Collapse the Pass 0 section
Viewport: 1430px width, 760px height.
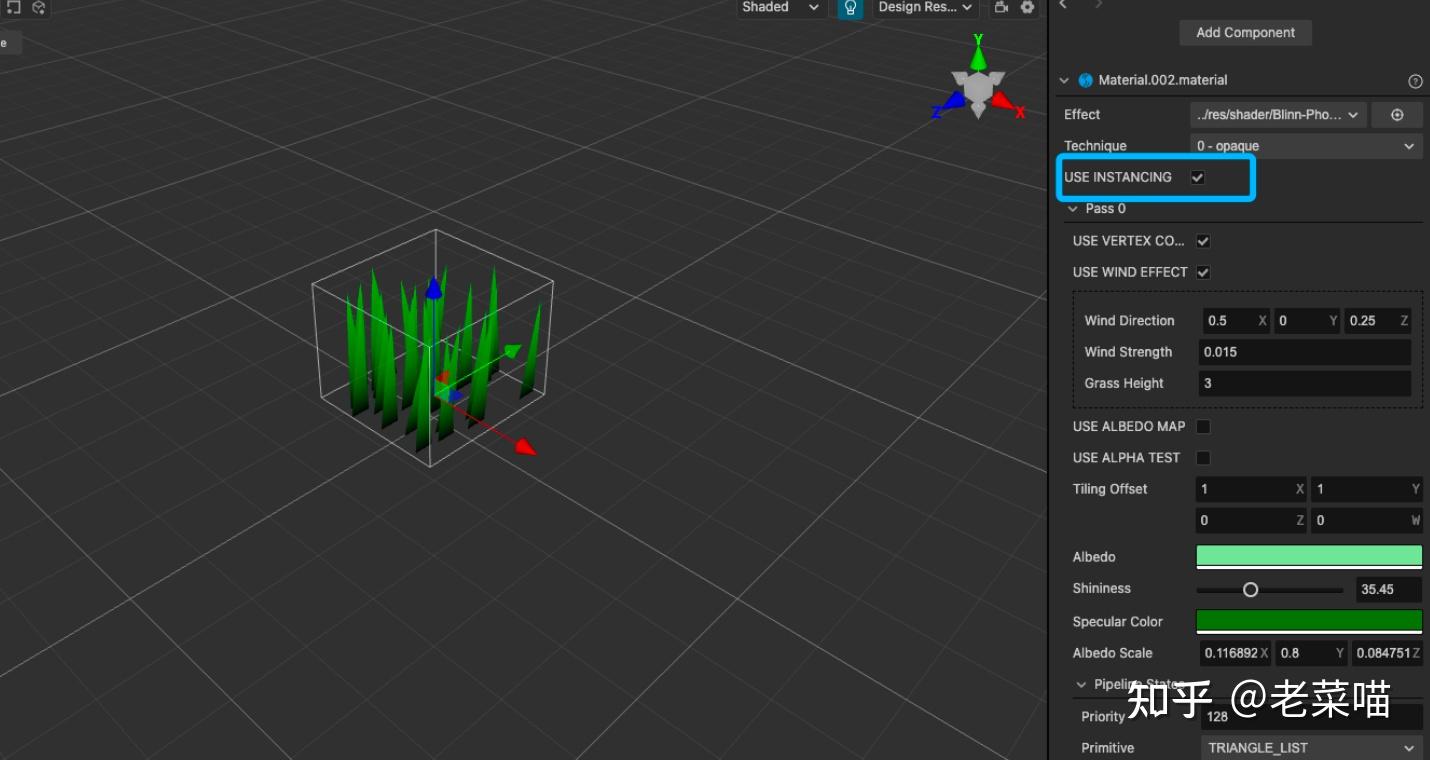pyautogui.click(x=1073, y=209)
